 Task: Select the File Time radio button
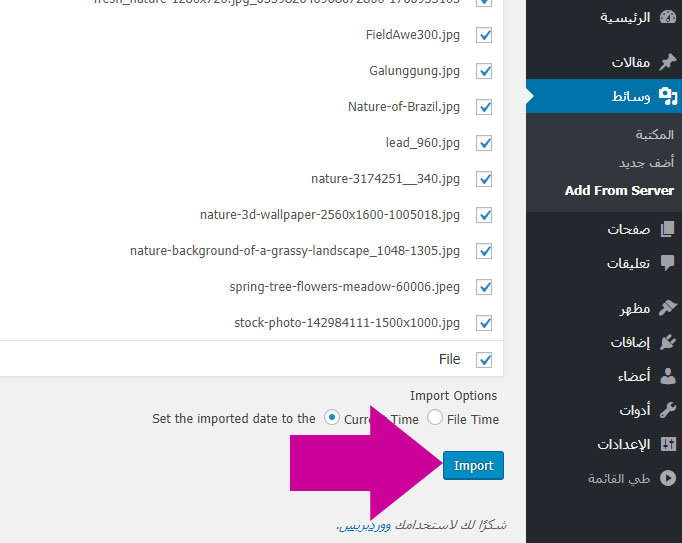coord(435,418)
